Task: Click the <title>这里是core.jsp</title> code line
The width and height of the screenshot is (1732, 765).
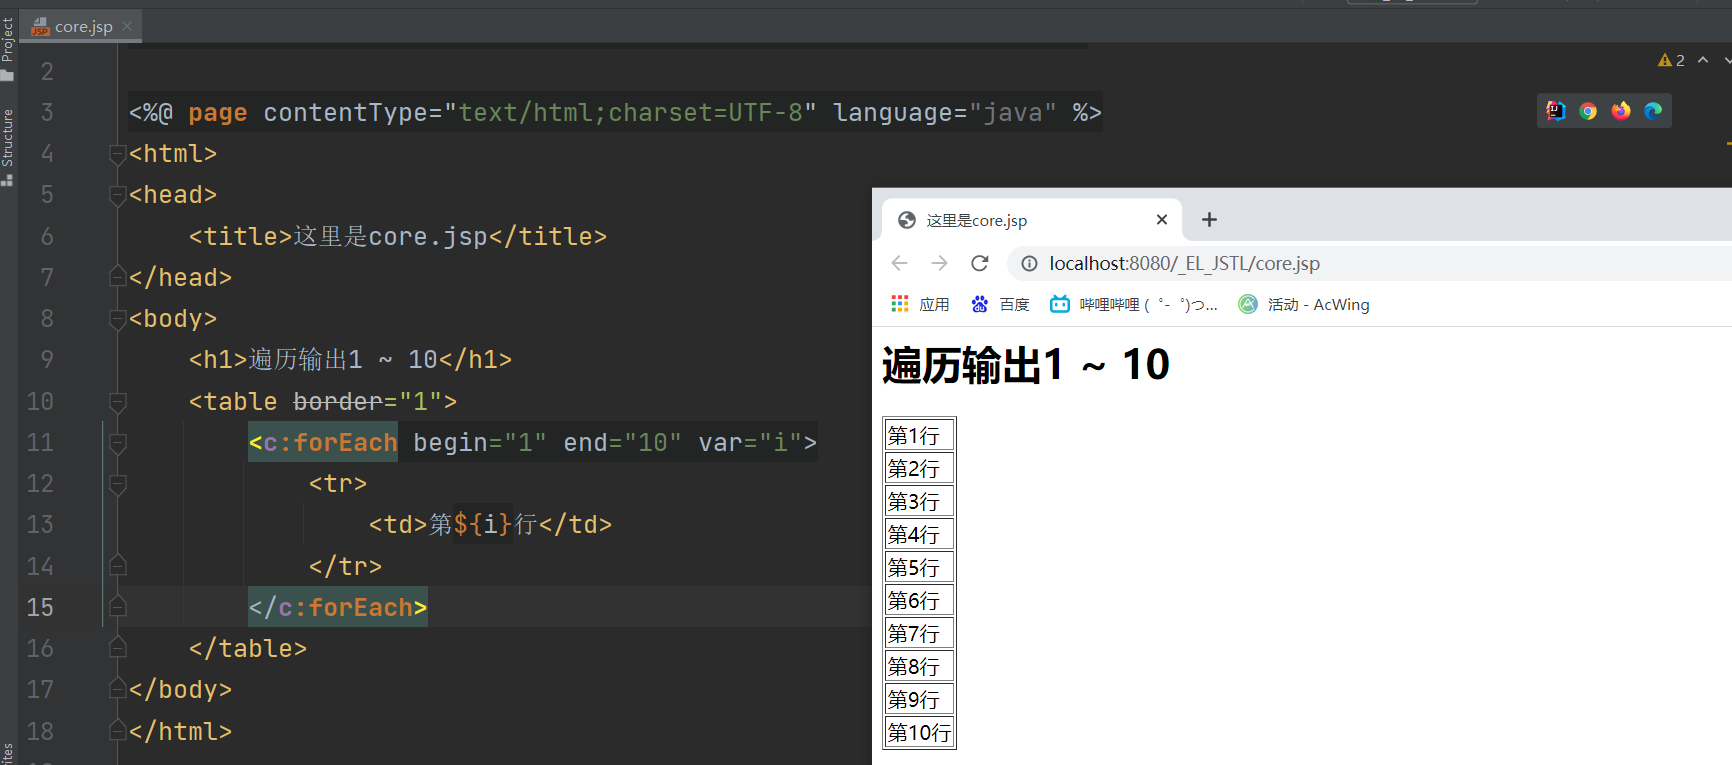Action: [x=398, y=236]
